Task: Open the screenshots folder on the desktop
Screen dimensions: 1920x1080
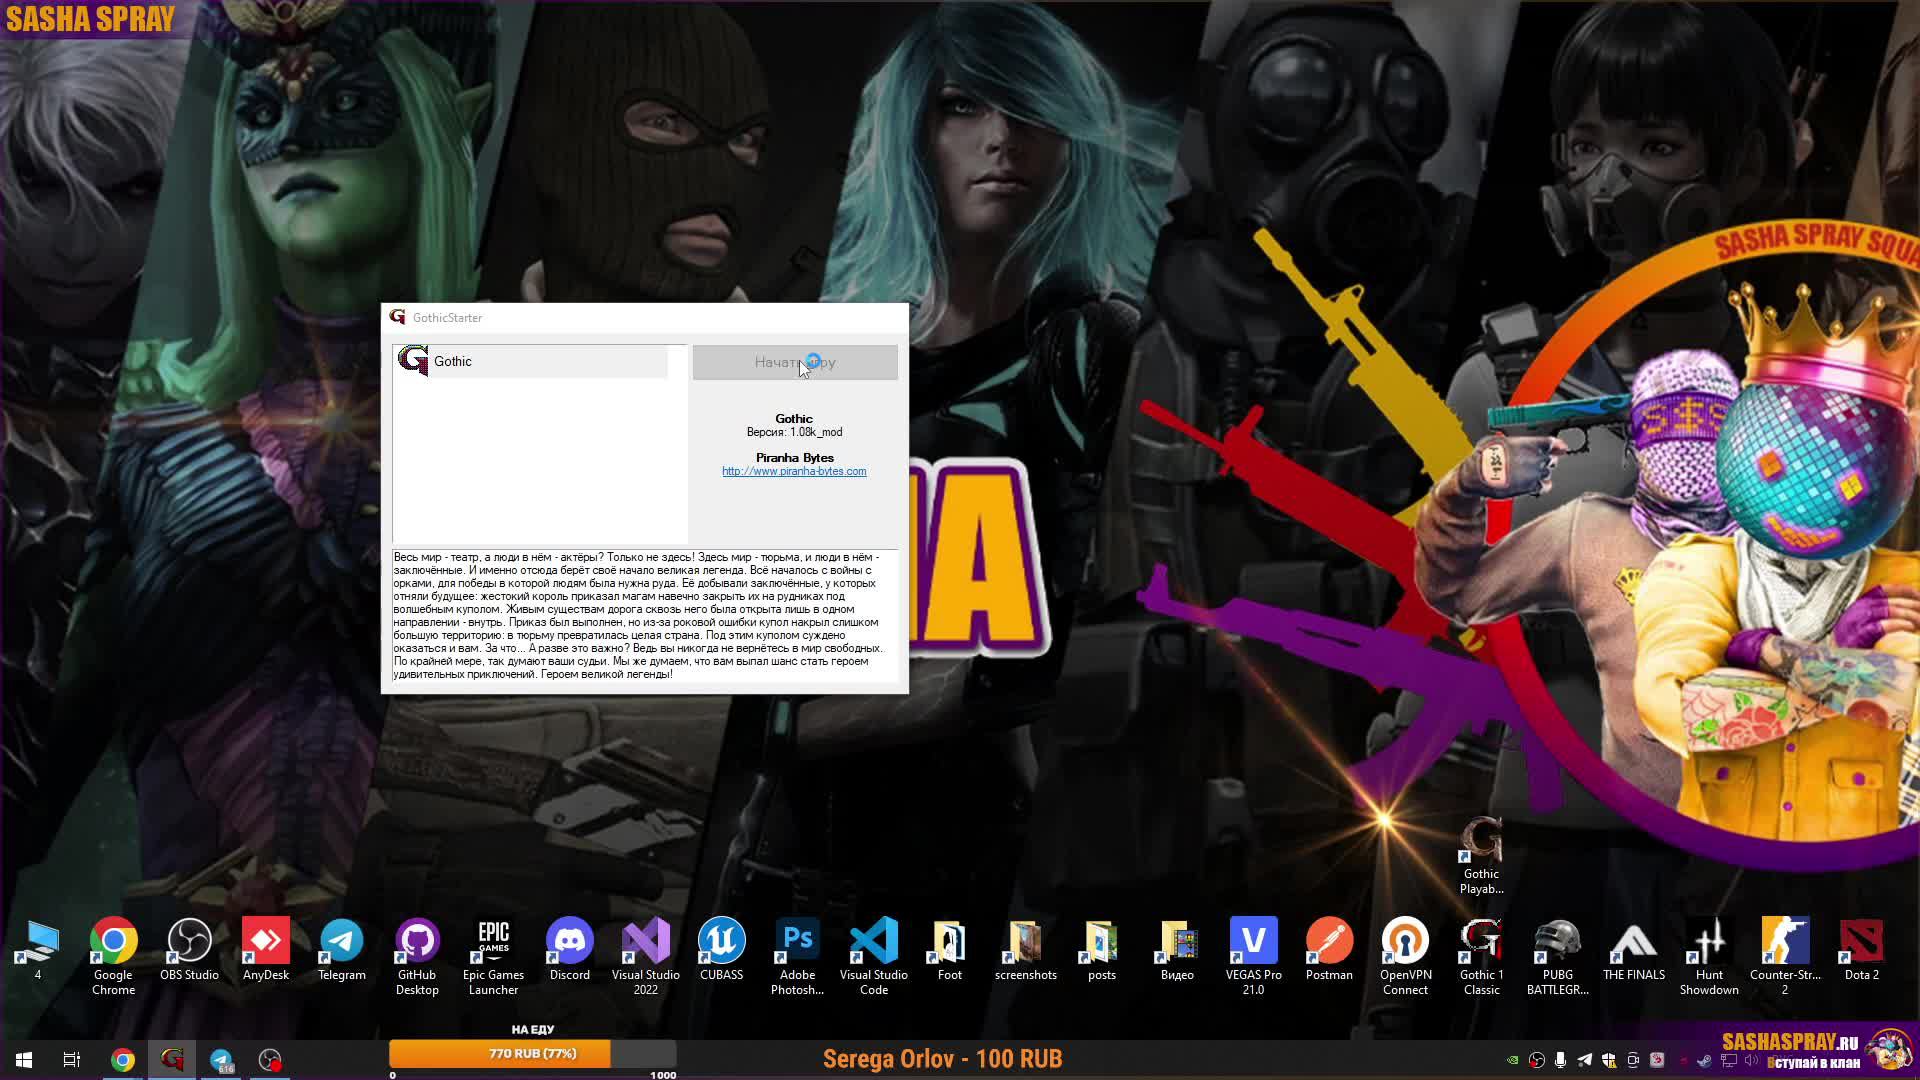Action: tap(1025, 942)
